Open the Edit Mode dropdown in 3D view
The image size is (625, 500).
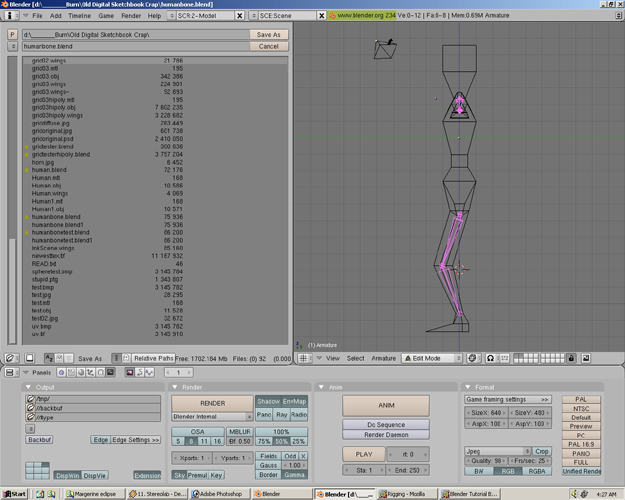point(431,358)
